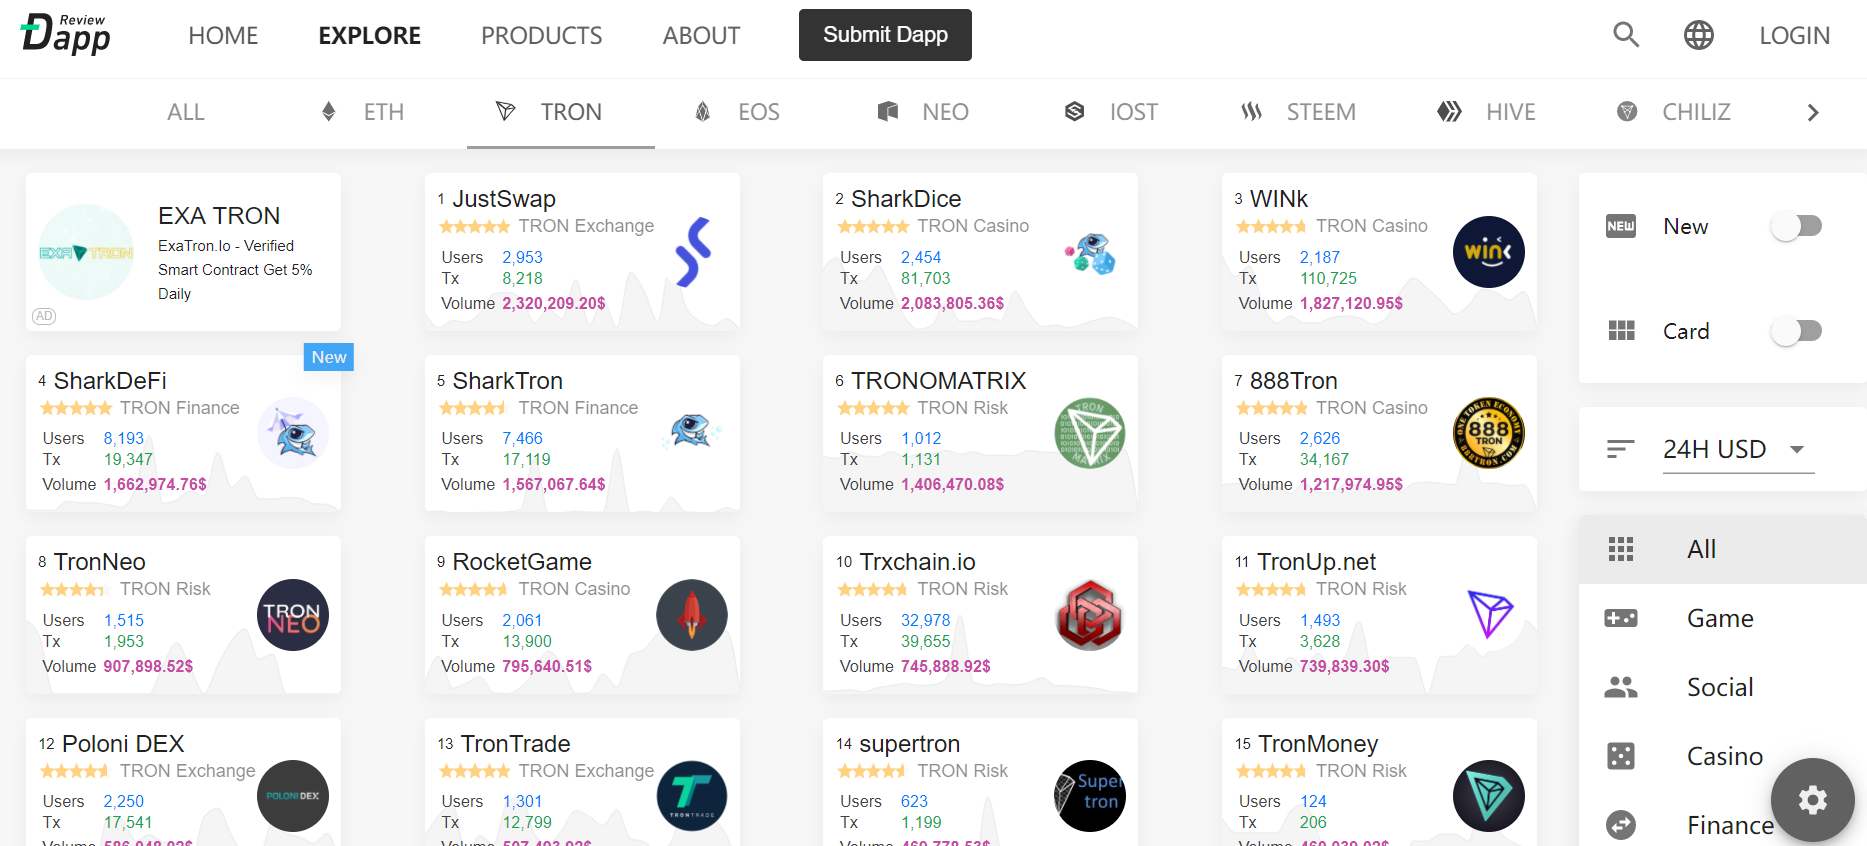The height and width of the screenshot is (846, 1867).
Task: Select the ALL chains tab
Action: tap(186, 112)
